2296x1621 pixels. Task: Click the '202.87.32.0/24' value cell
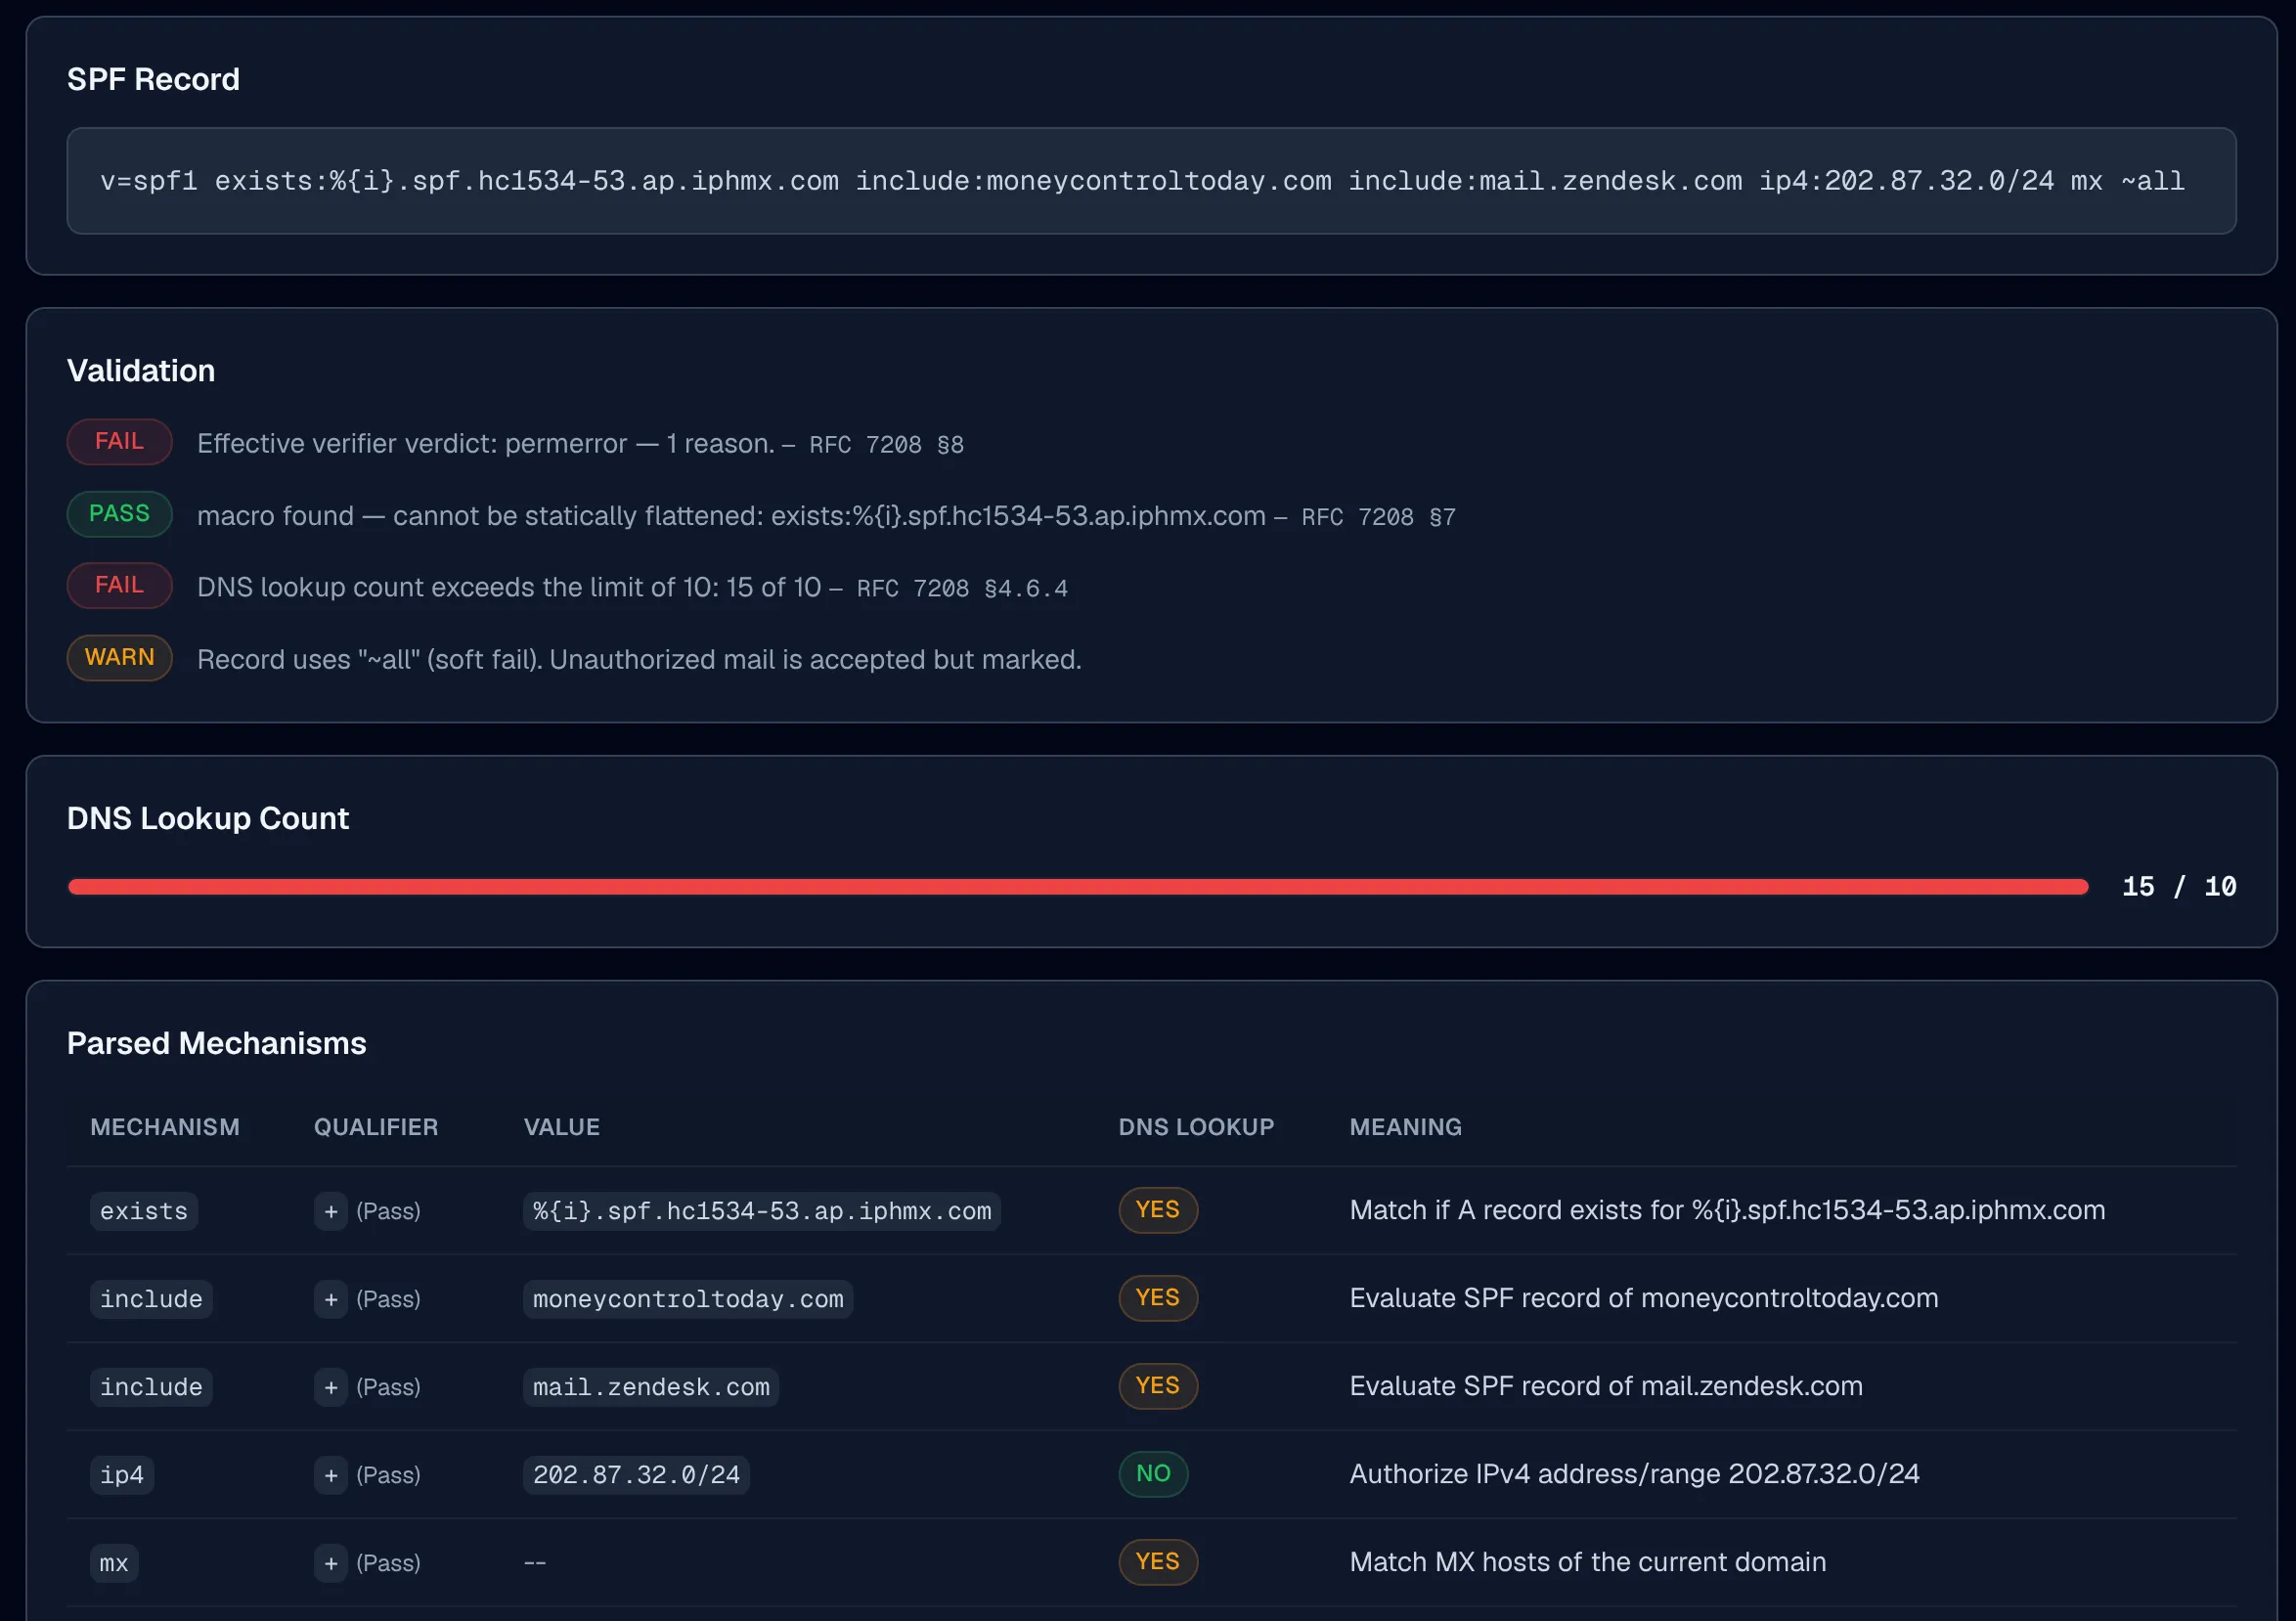pos(636,1475)
